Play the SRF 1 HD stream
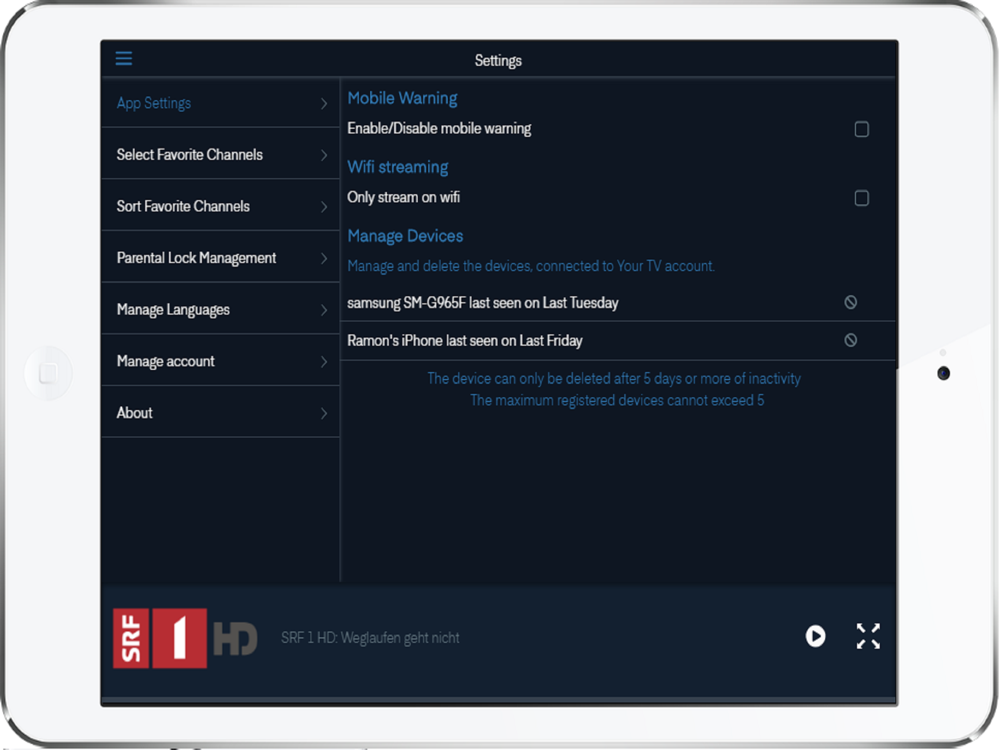 pyautogui.click(x=815, y=636)
